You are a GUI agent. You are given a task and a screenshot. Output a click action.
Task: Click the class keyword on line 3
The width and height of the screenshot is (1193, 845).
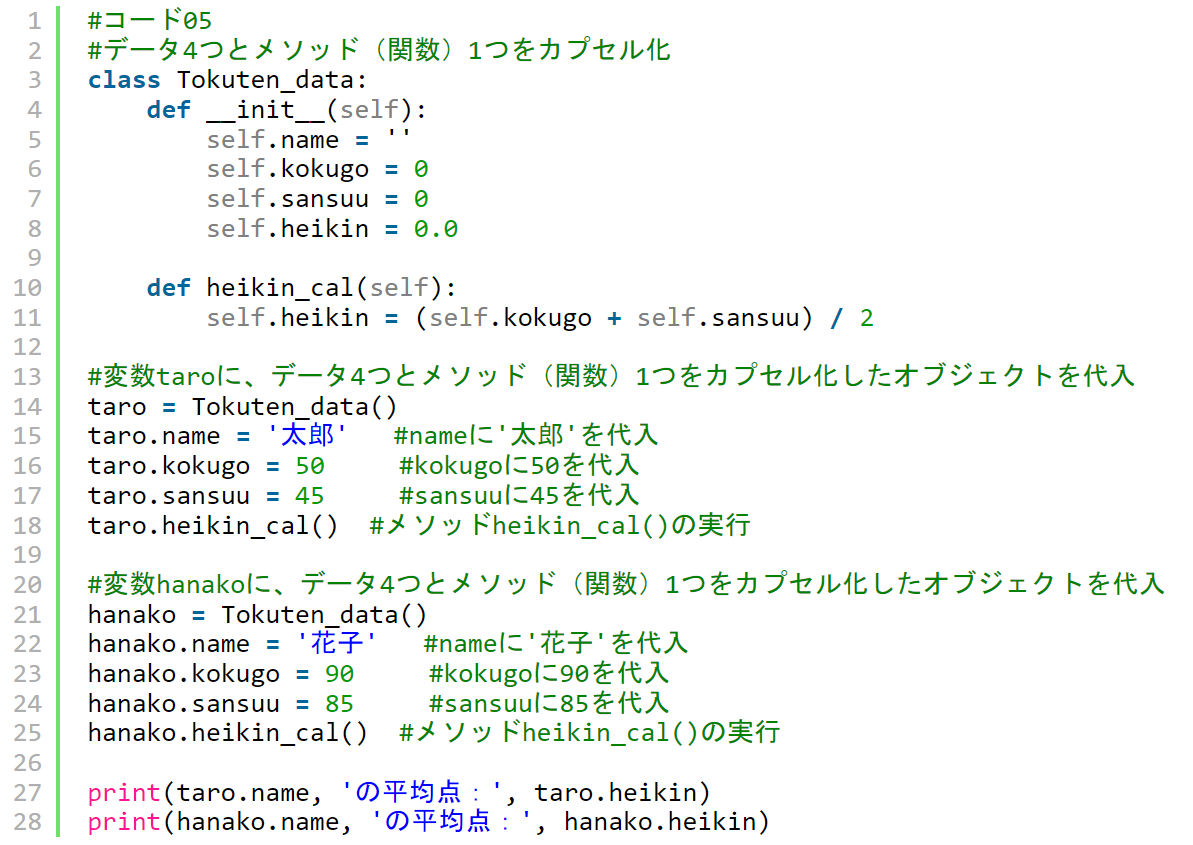point(124,80)
